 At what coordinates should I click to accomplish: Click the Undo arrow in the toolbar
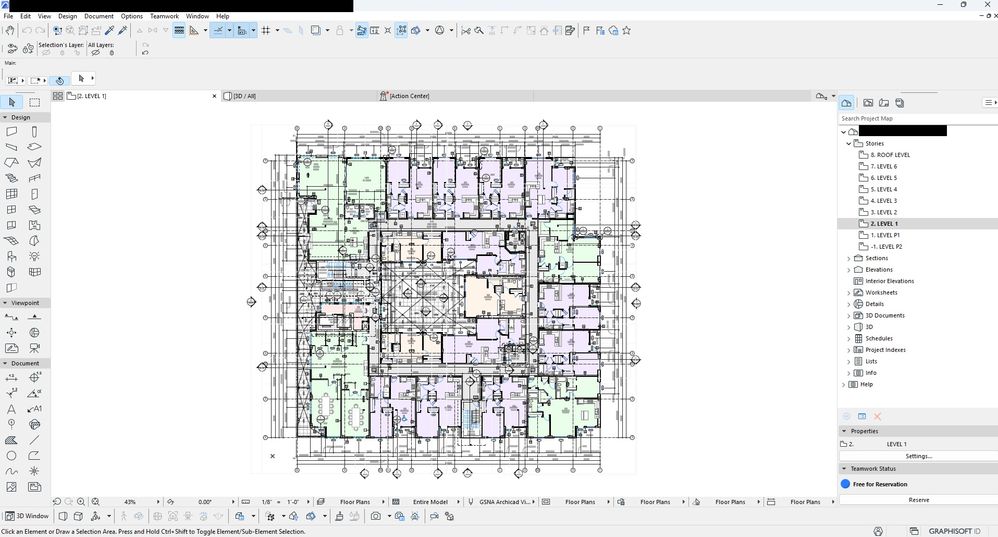[x=27, y=31]
